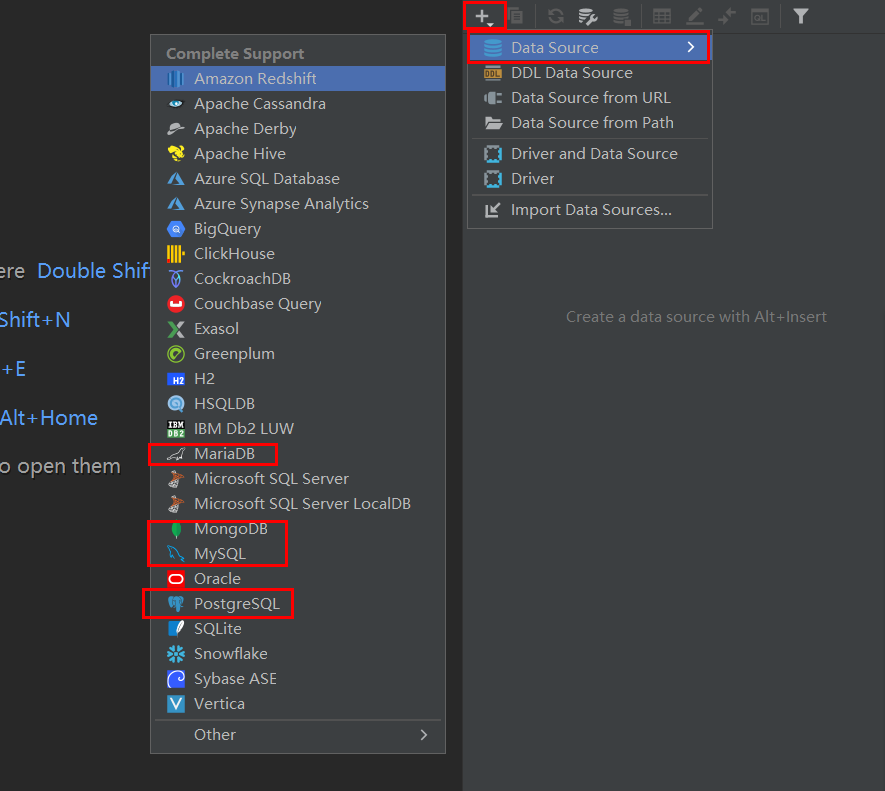
Task: Expand the Data Source submenu
Action: (589, 47)
